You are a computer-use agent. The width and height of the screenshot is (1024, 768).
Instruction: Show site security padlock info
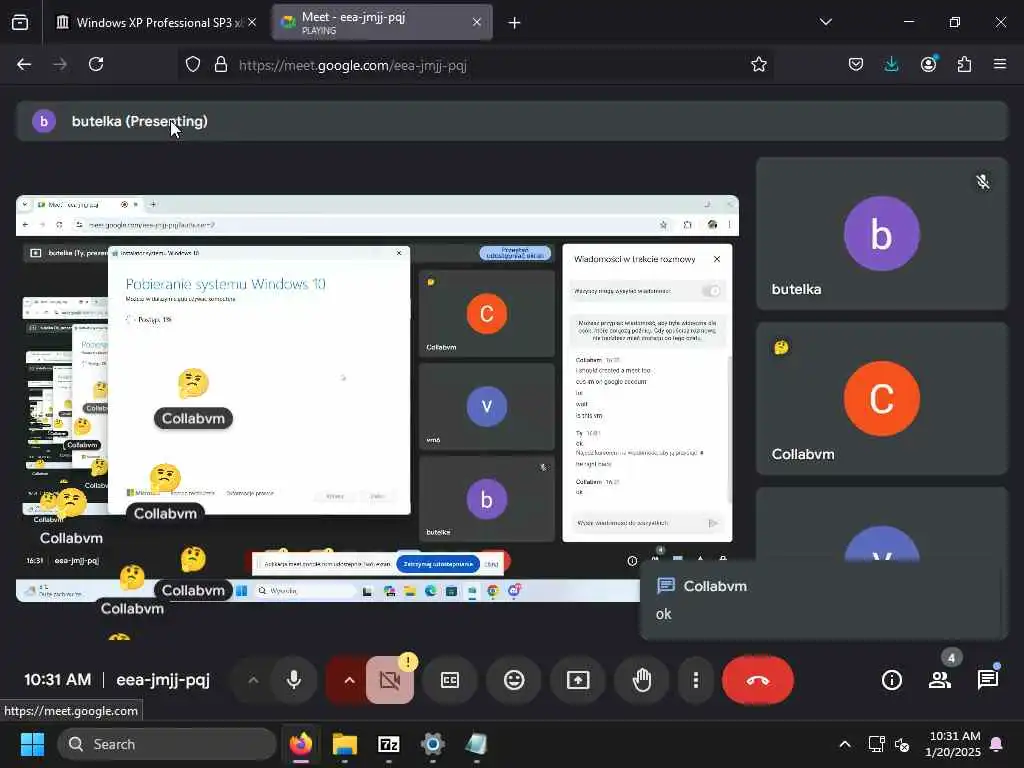coord(221,64)
